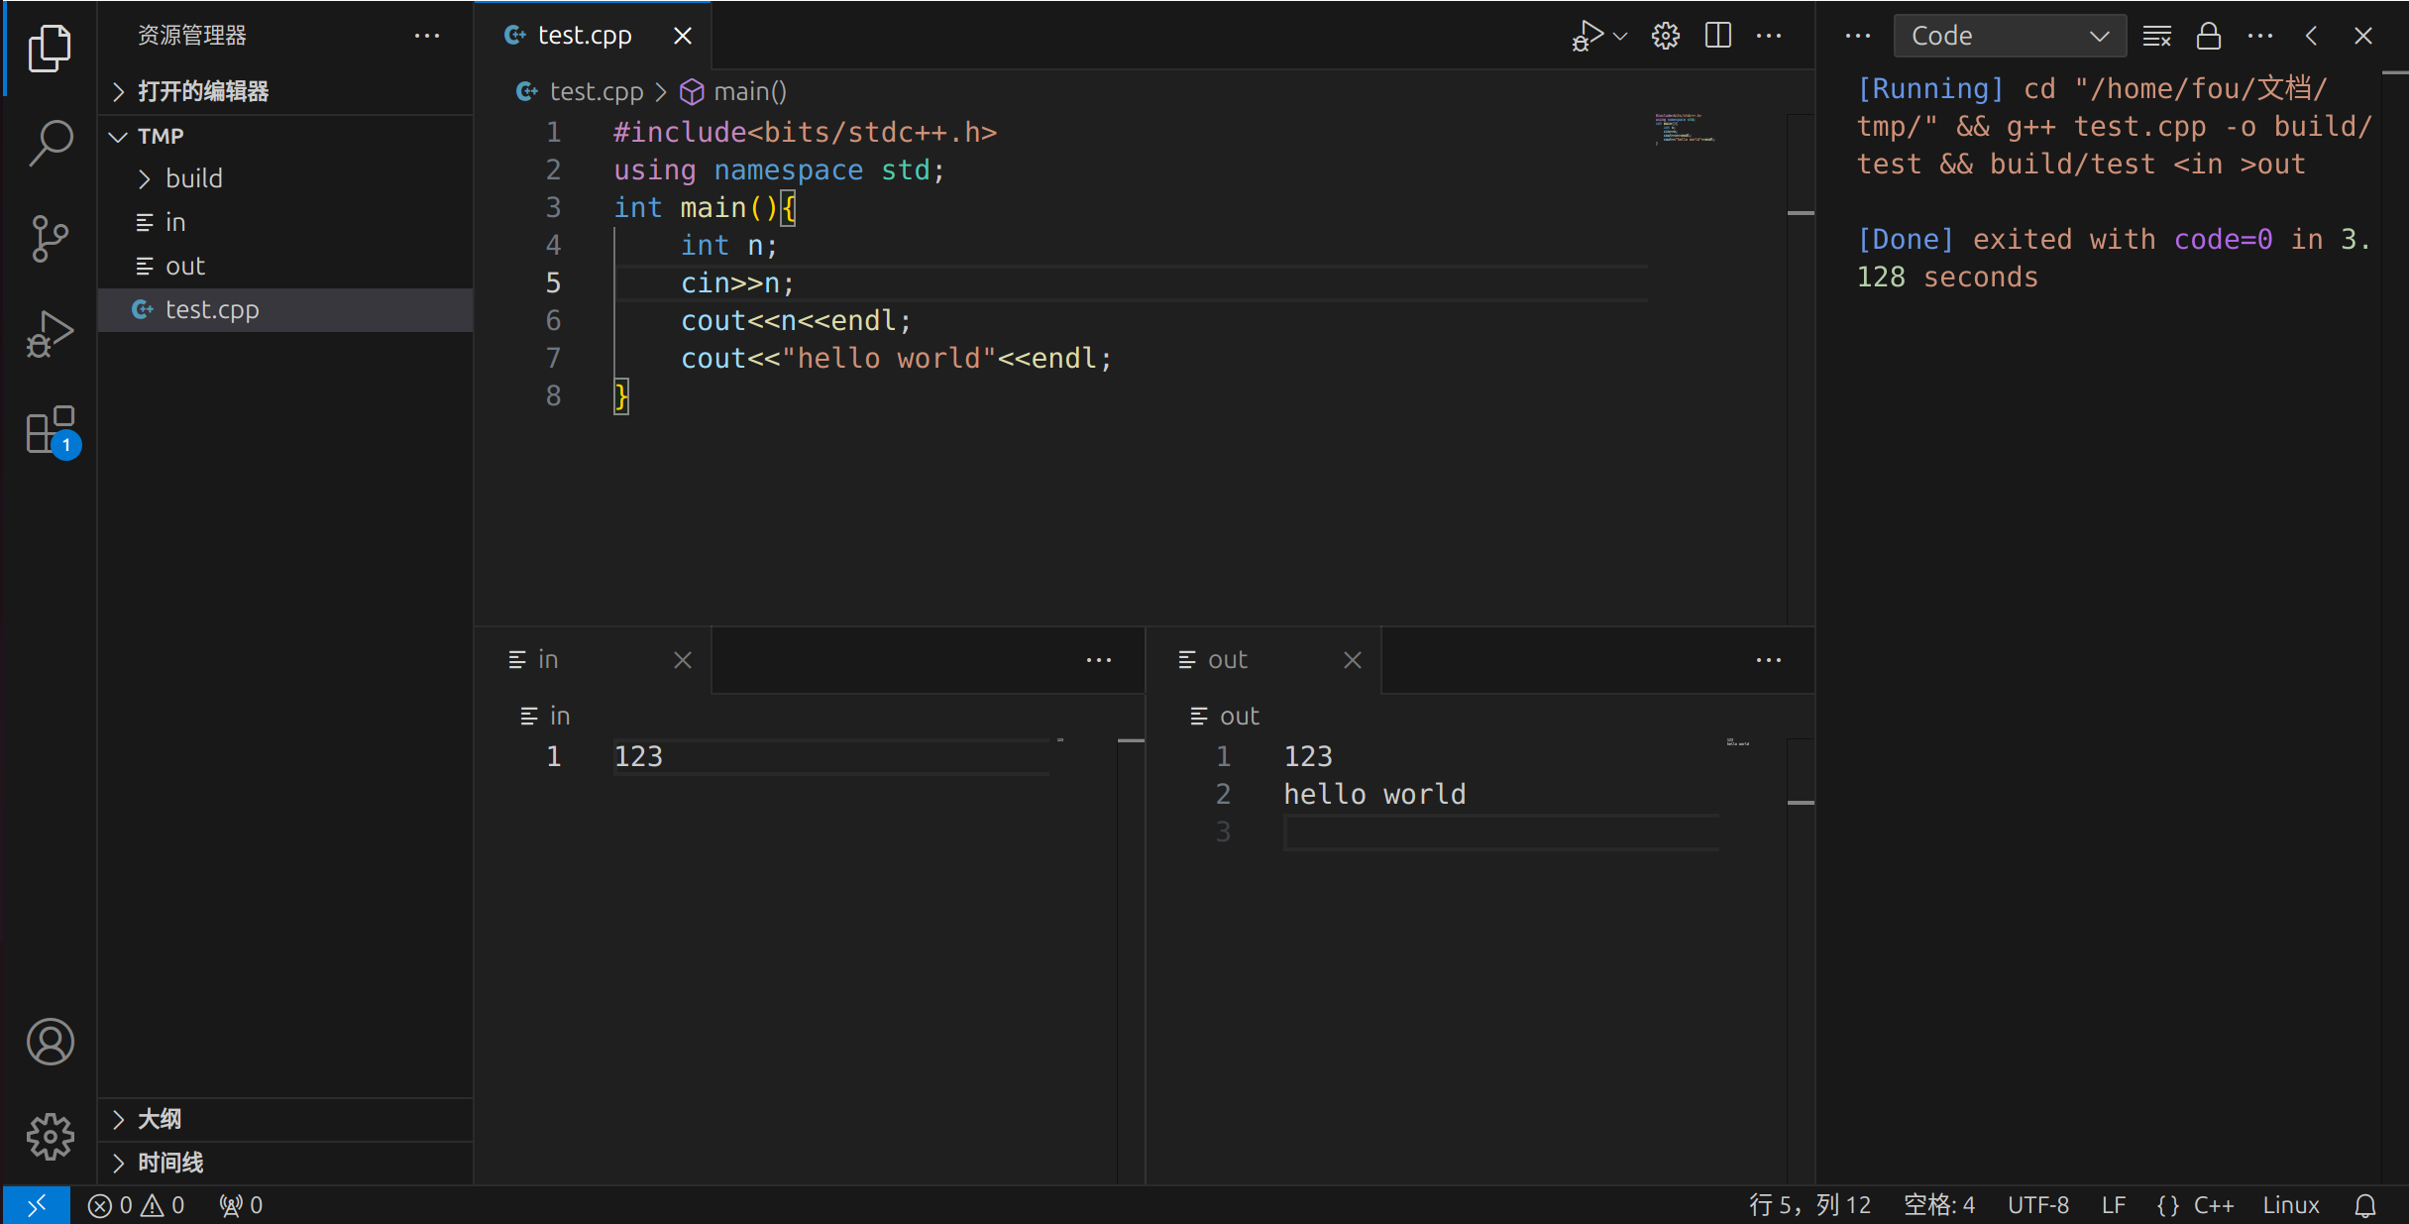Open the Source Control view

click(x=50, y=238)
